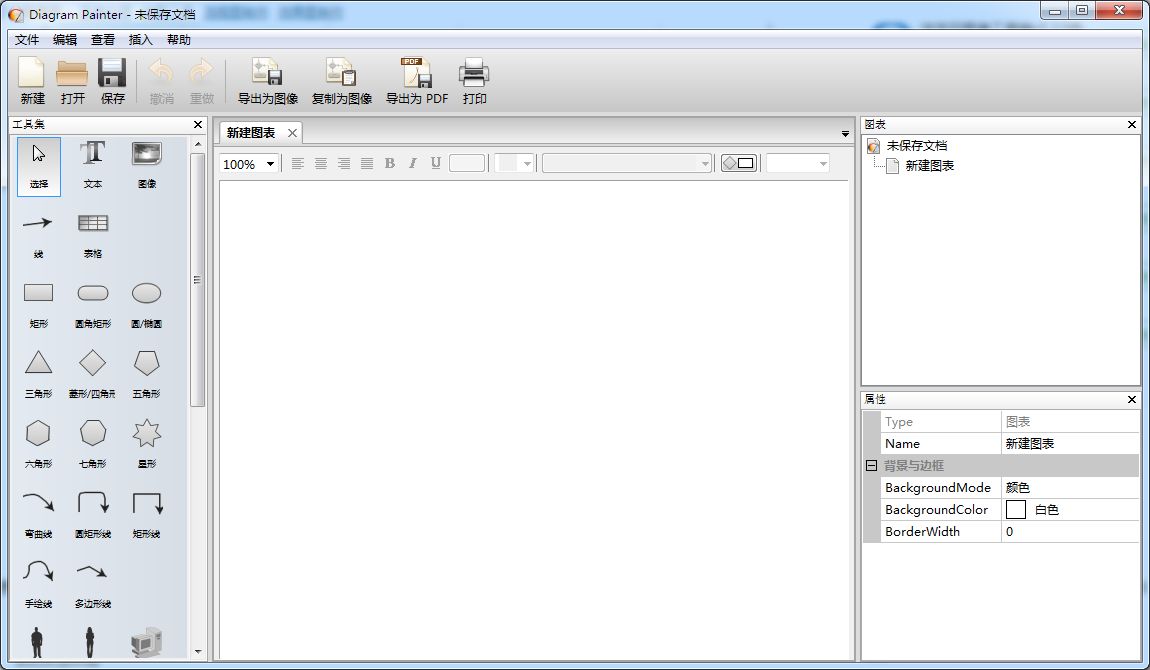1150x670 pixels.
Task: Select 新建图表 tree node
Action: [929, 166]
